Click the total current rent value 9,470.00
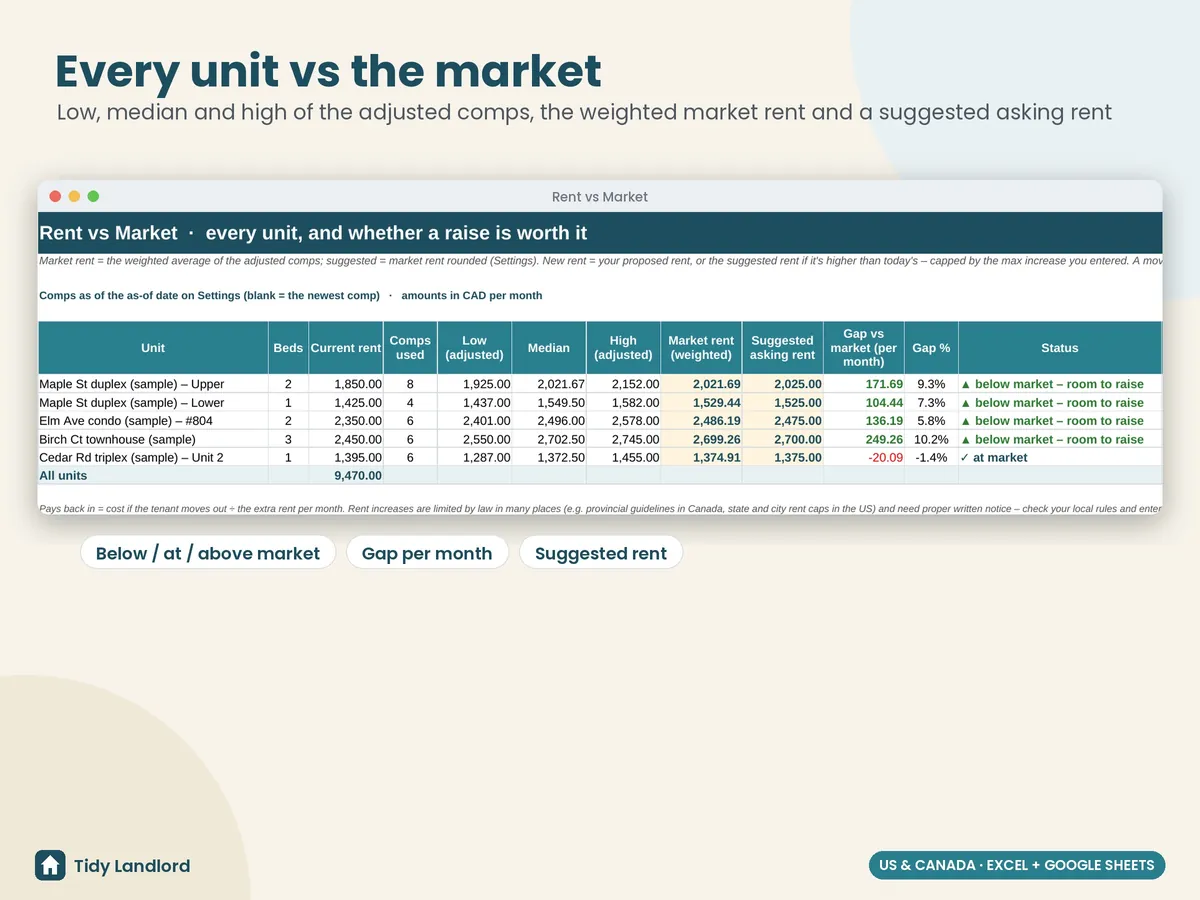1200x900 pixels. (x=346, y=476)
